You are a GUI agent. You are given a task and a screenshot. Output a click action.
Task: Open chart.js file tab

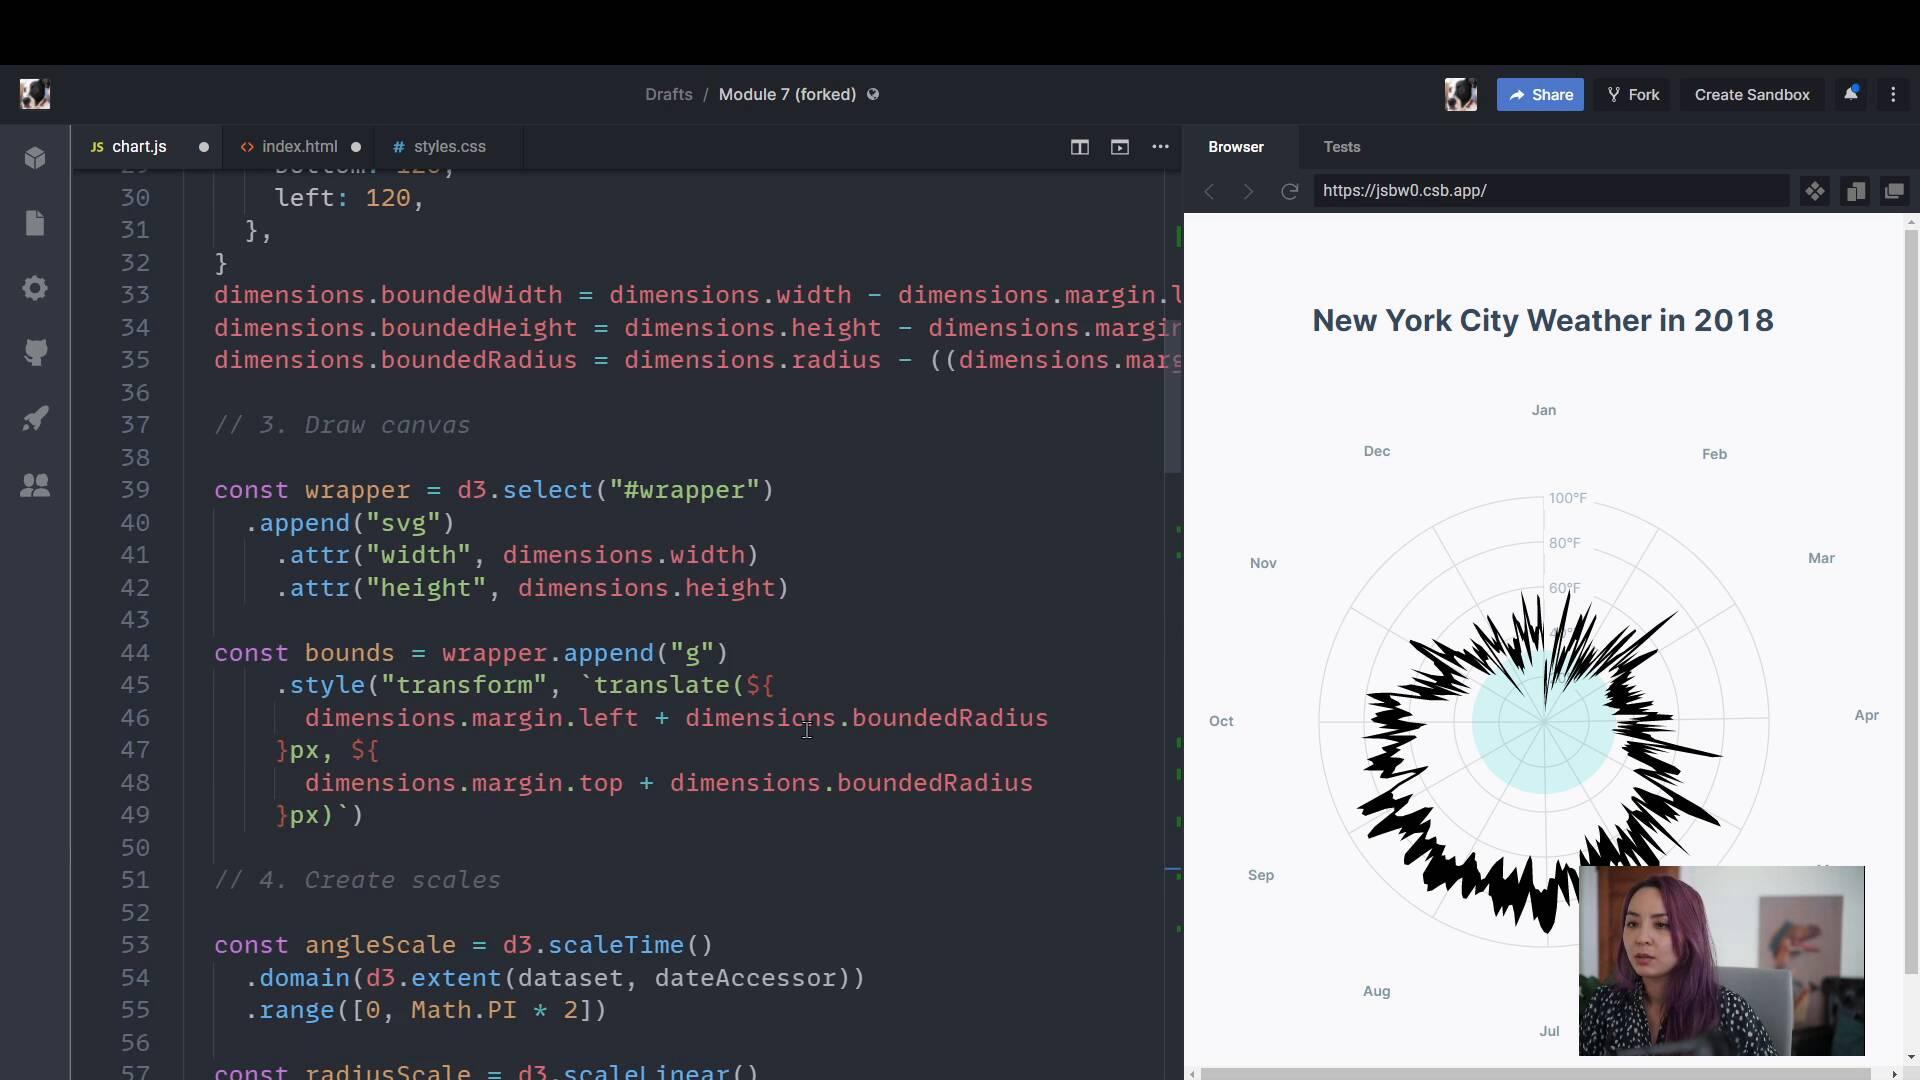pyautogui.click(x=140, y=146)
